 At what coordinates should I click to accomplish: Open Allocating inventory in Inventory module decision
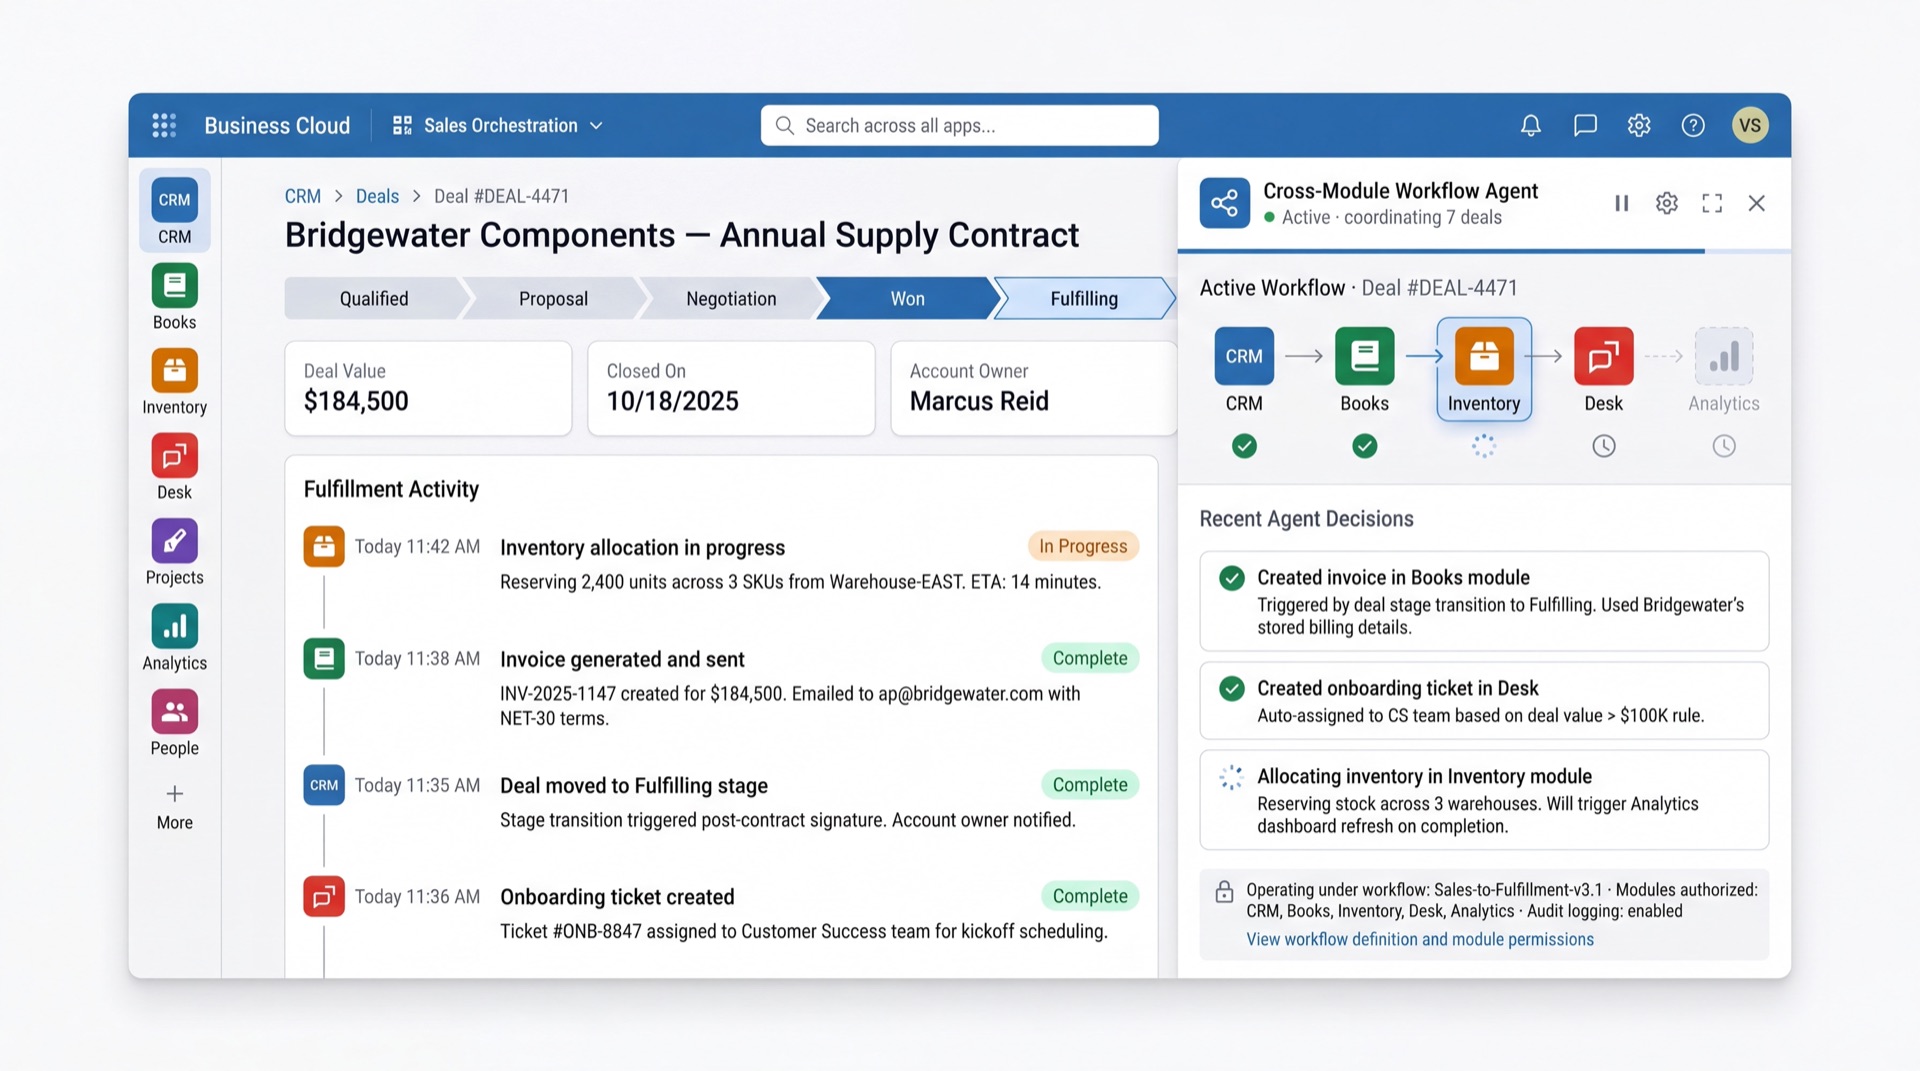tap(1484, 800)
